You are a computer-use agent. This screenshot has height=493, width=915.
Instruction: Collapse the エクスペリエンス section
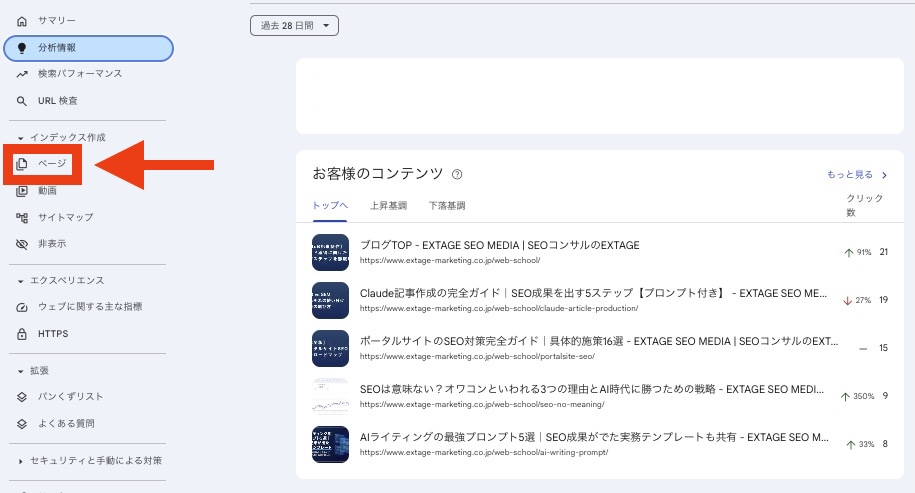[61, 281]
